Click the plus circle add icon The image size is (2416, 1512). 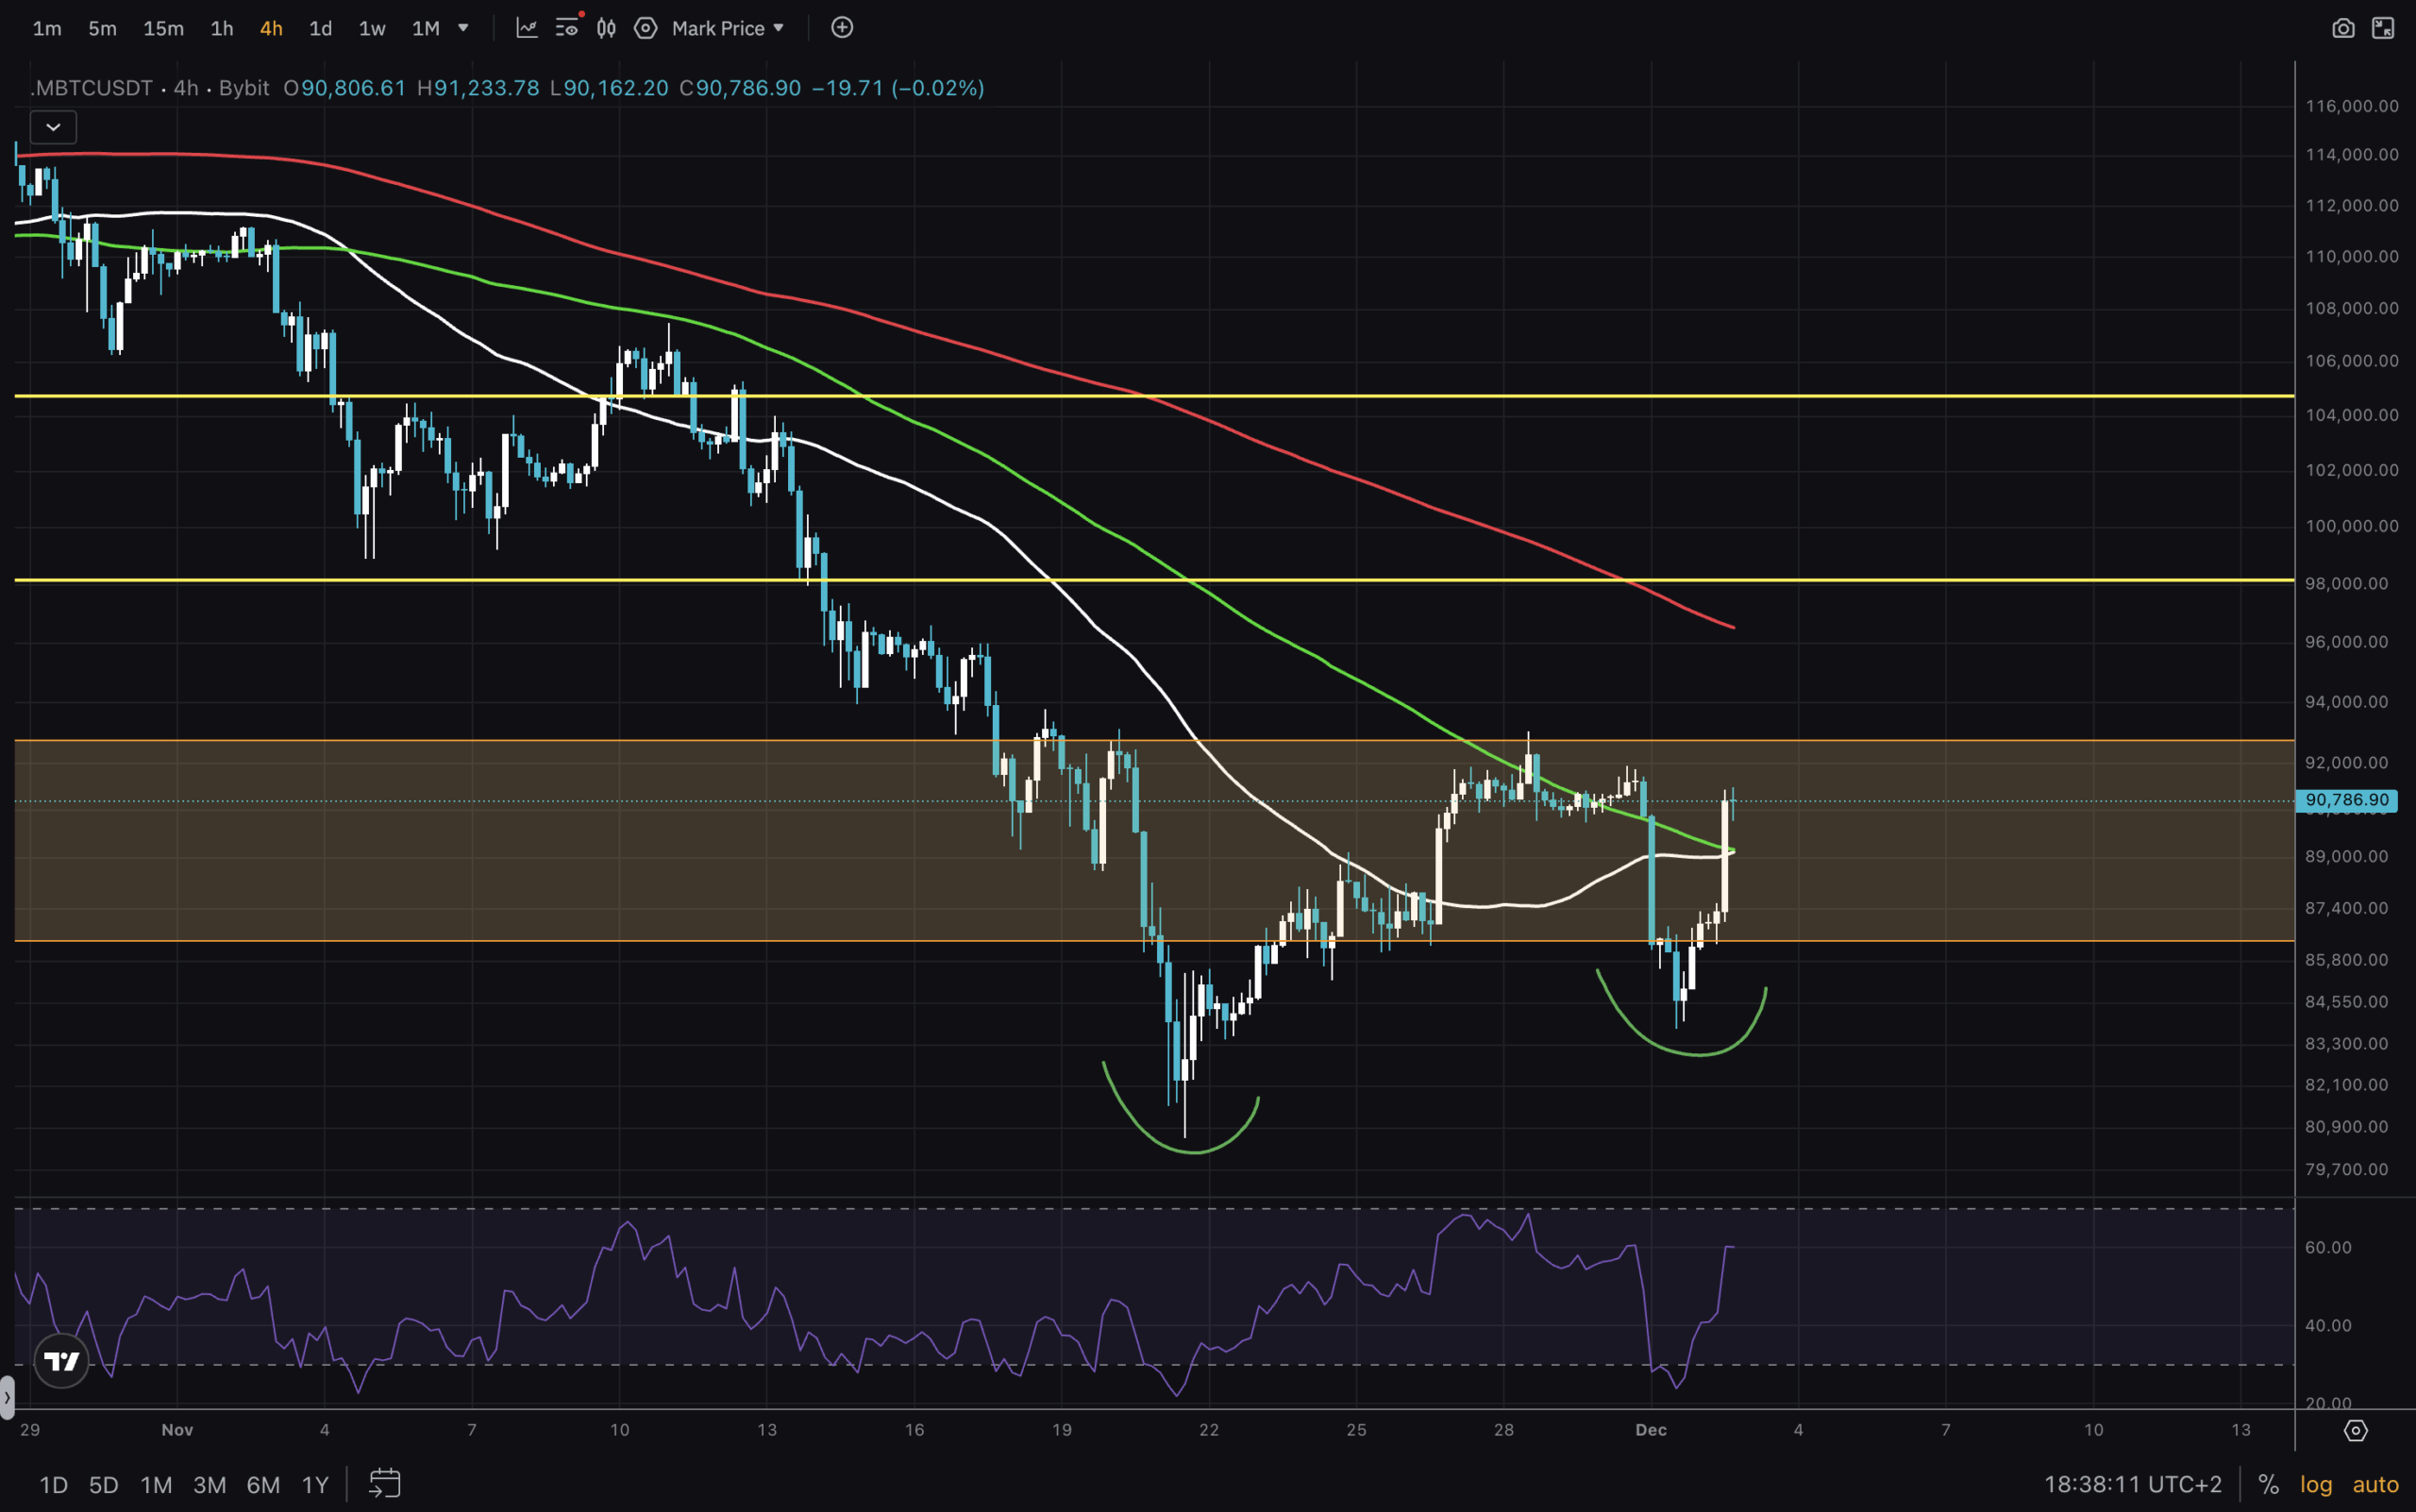[842, 28]
